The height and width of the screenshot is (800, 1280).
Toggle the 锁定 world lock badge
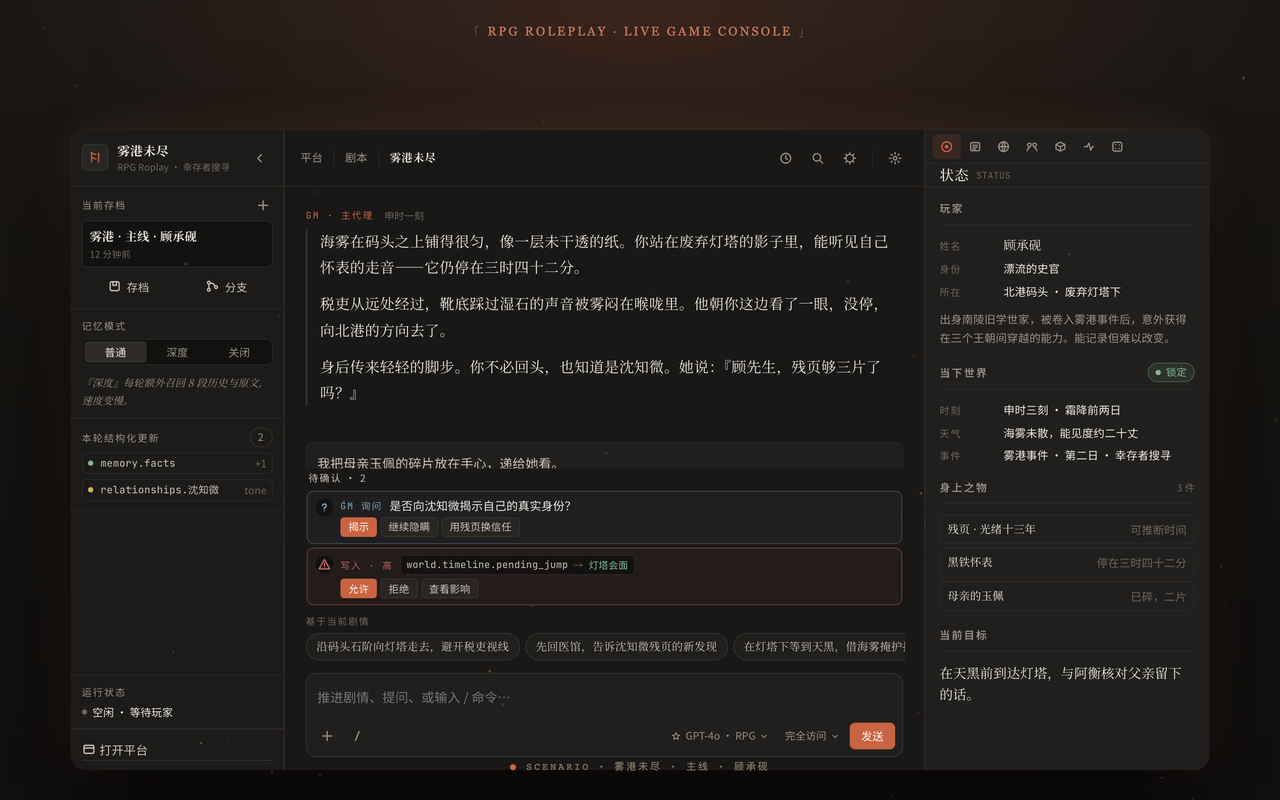click(1171, 373)
